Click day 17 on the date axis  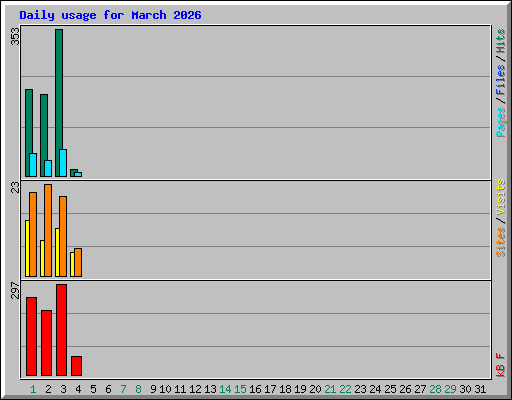point(270,389)
